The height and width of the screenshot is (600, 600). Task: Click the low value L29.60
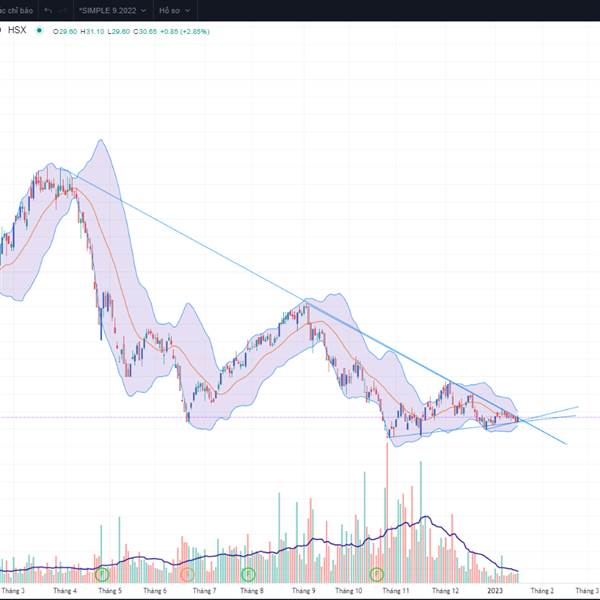click(119, 31)
